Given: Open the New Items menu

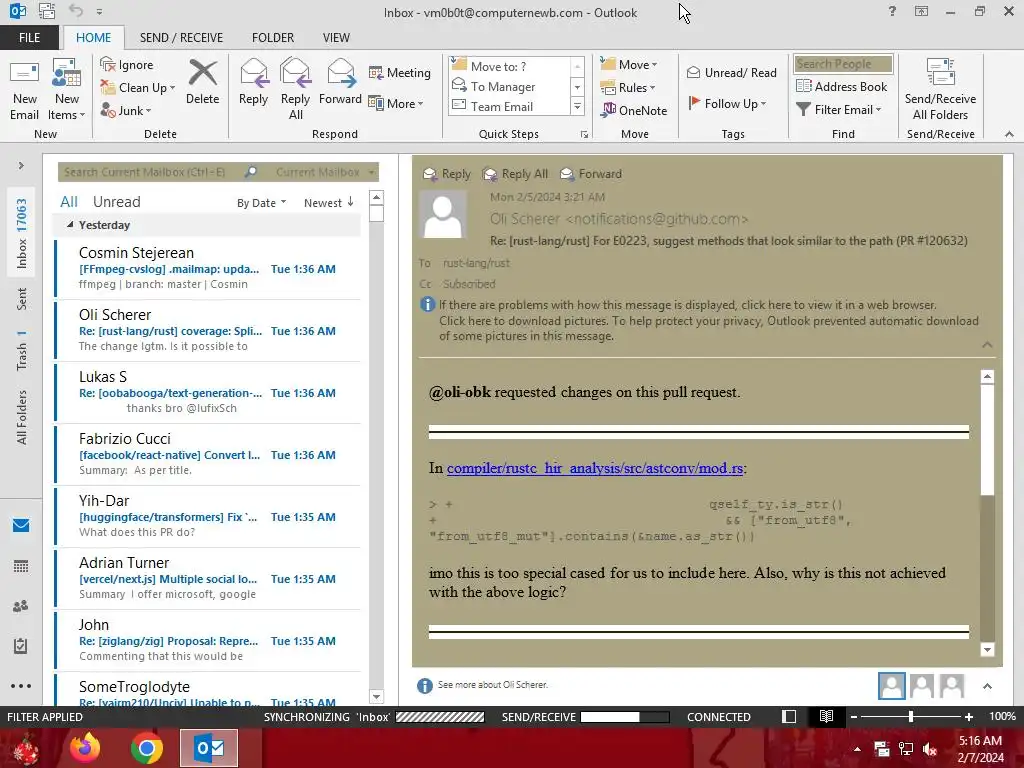Looking at the screenshot, I should click(x=67, y=90).
